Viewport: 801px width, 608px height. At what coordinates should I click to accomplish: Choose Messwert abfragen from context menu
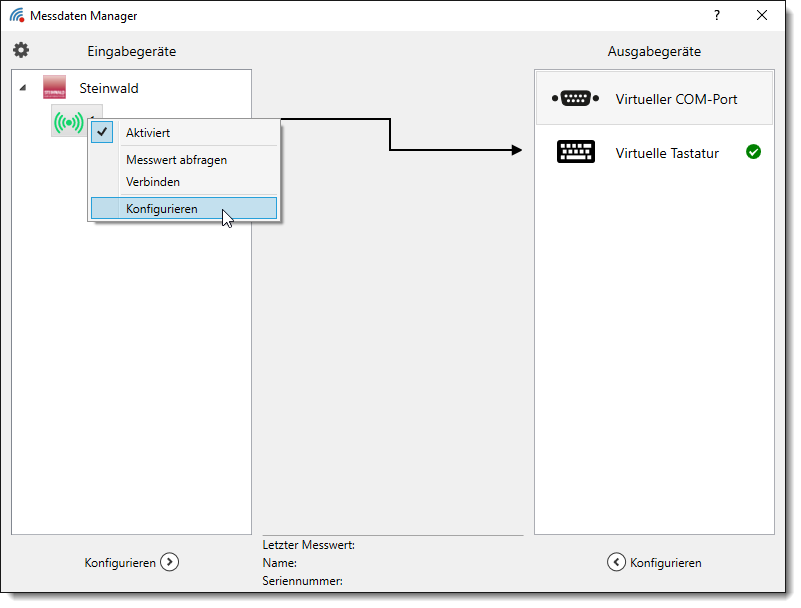coord(176,160)
